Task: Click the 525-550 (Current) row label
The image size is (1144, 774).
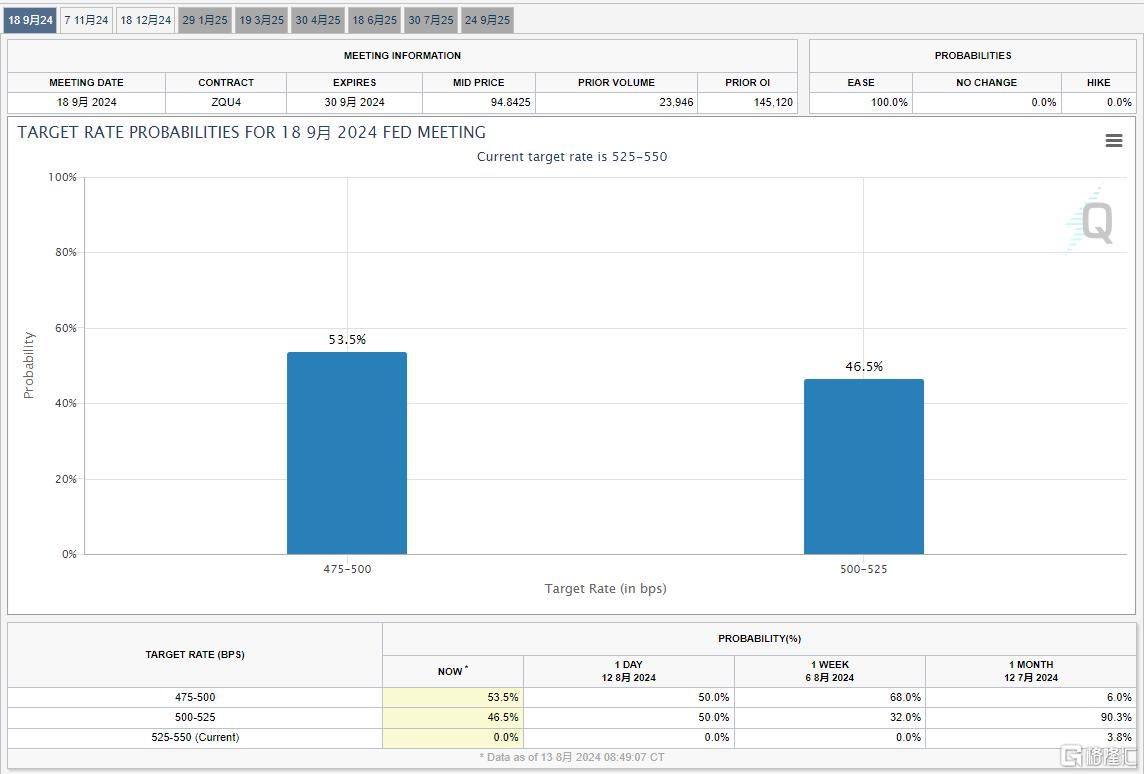Action: tap(195, 737)
